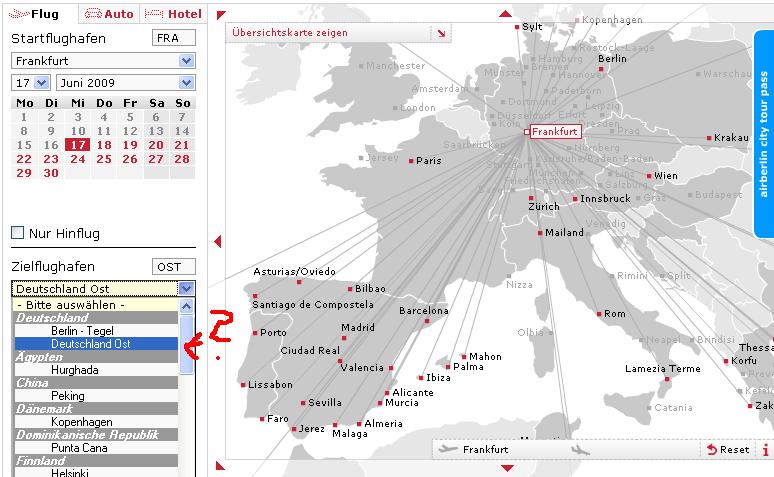Image resolution: width=774 pixels, height=477 pixels.
Task: Pan the map up with top arrow
Action: click(505, 13)
